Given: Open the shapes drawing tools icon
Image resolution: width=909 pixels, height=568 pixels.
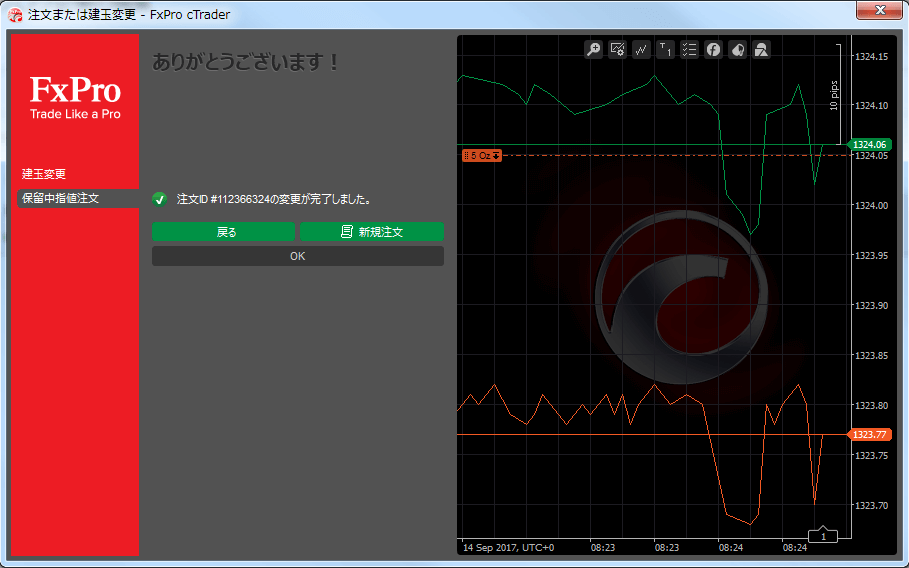Looking at the screenshot, I should pos(761,50).
